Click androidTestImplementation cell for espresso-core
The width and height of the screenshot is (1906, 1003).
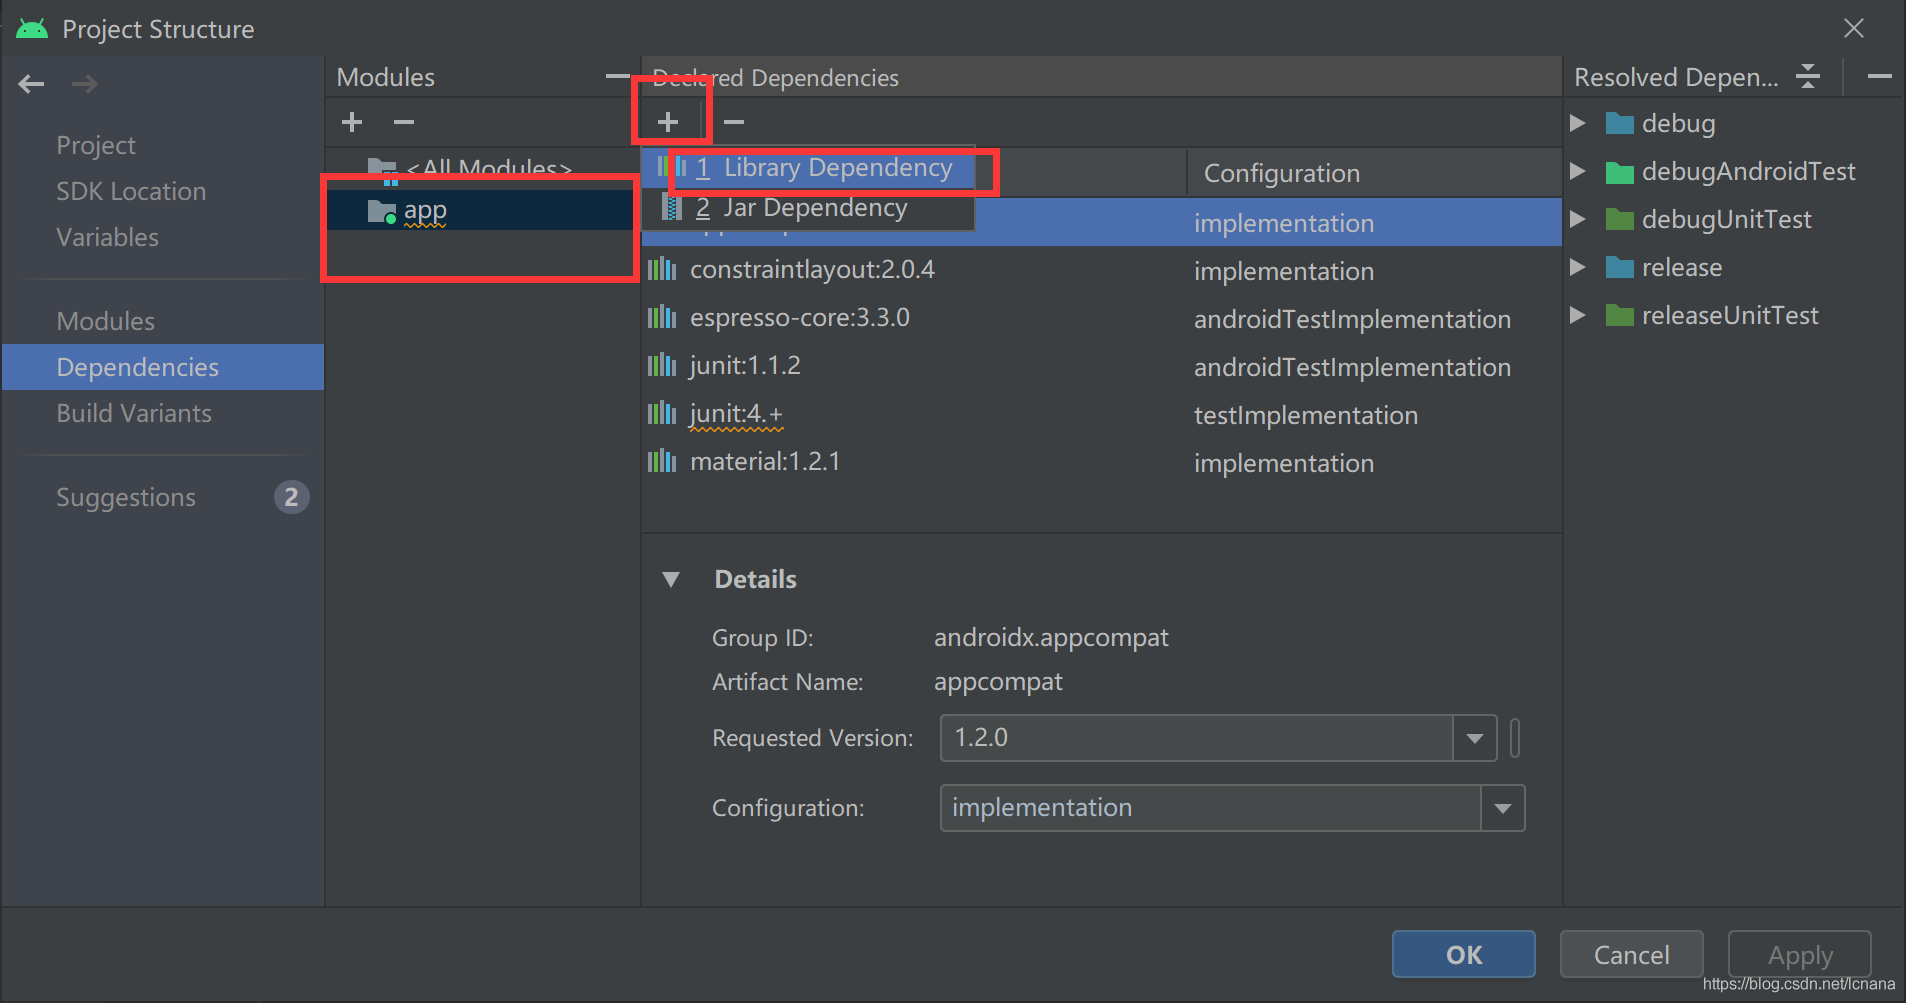[x=1352, y=319]
